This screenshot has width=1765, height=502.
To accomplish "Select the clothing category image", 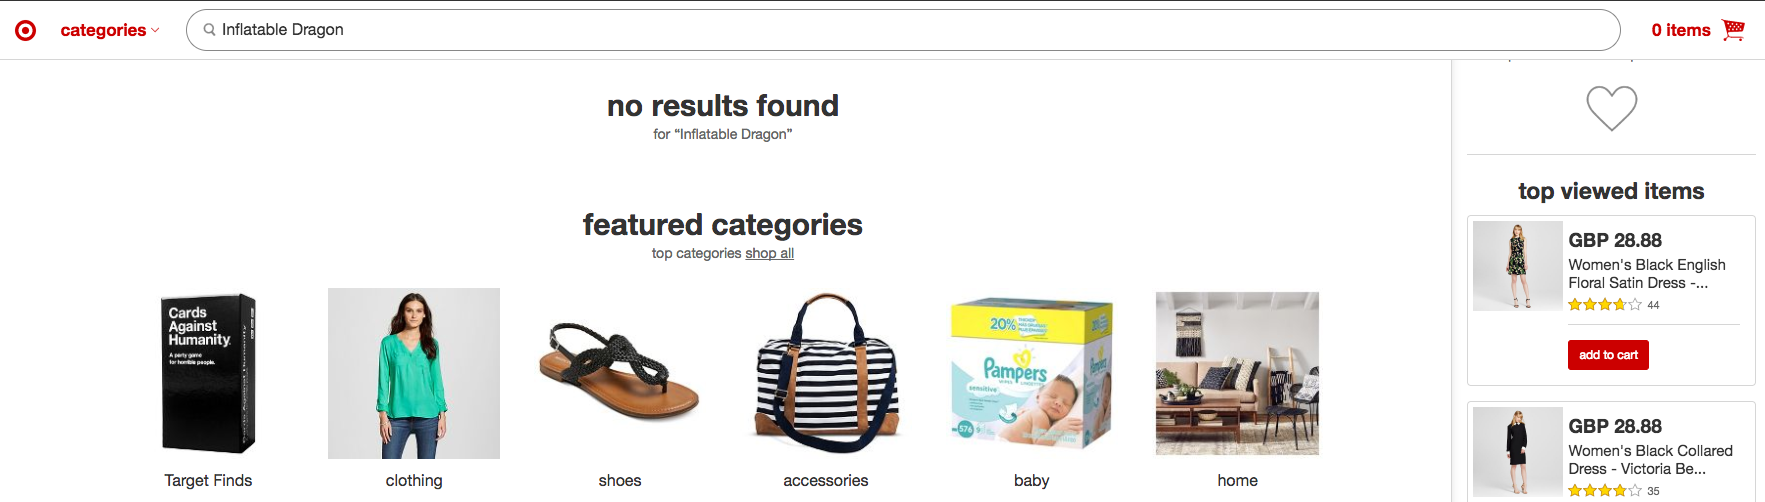I will 414,373.
